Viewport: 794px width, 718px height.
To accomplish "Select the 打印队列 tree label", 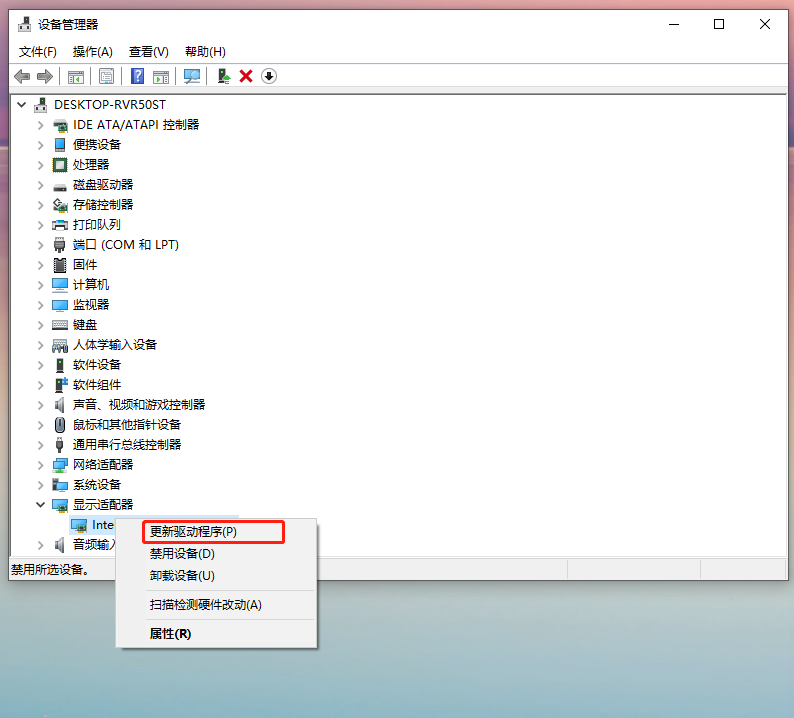I will pyautogui.click(x=97, y=225).
